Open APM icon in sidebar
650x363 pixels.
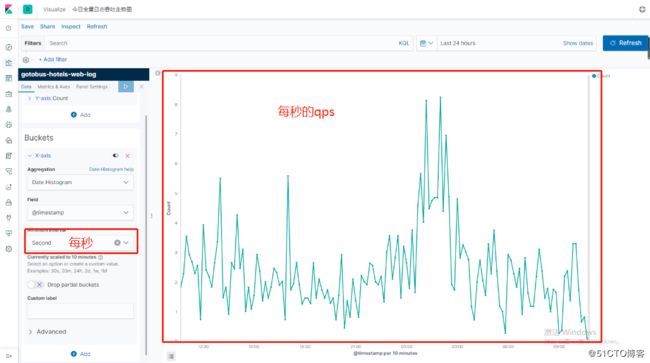click(x=9, y=171)
